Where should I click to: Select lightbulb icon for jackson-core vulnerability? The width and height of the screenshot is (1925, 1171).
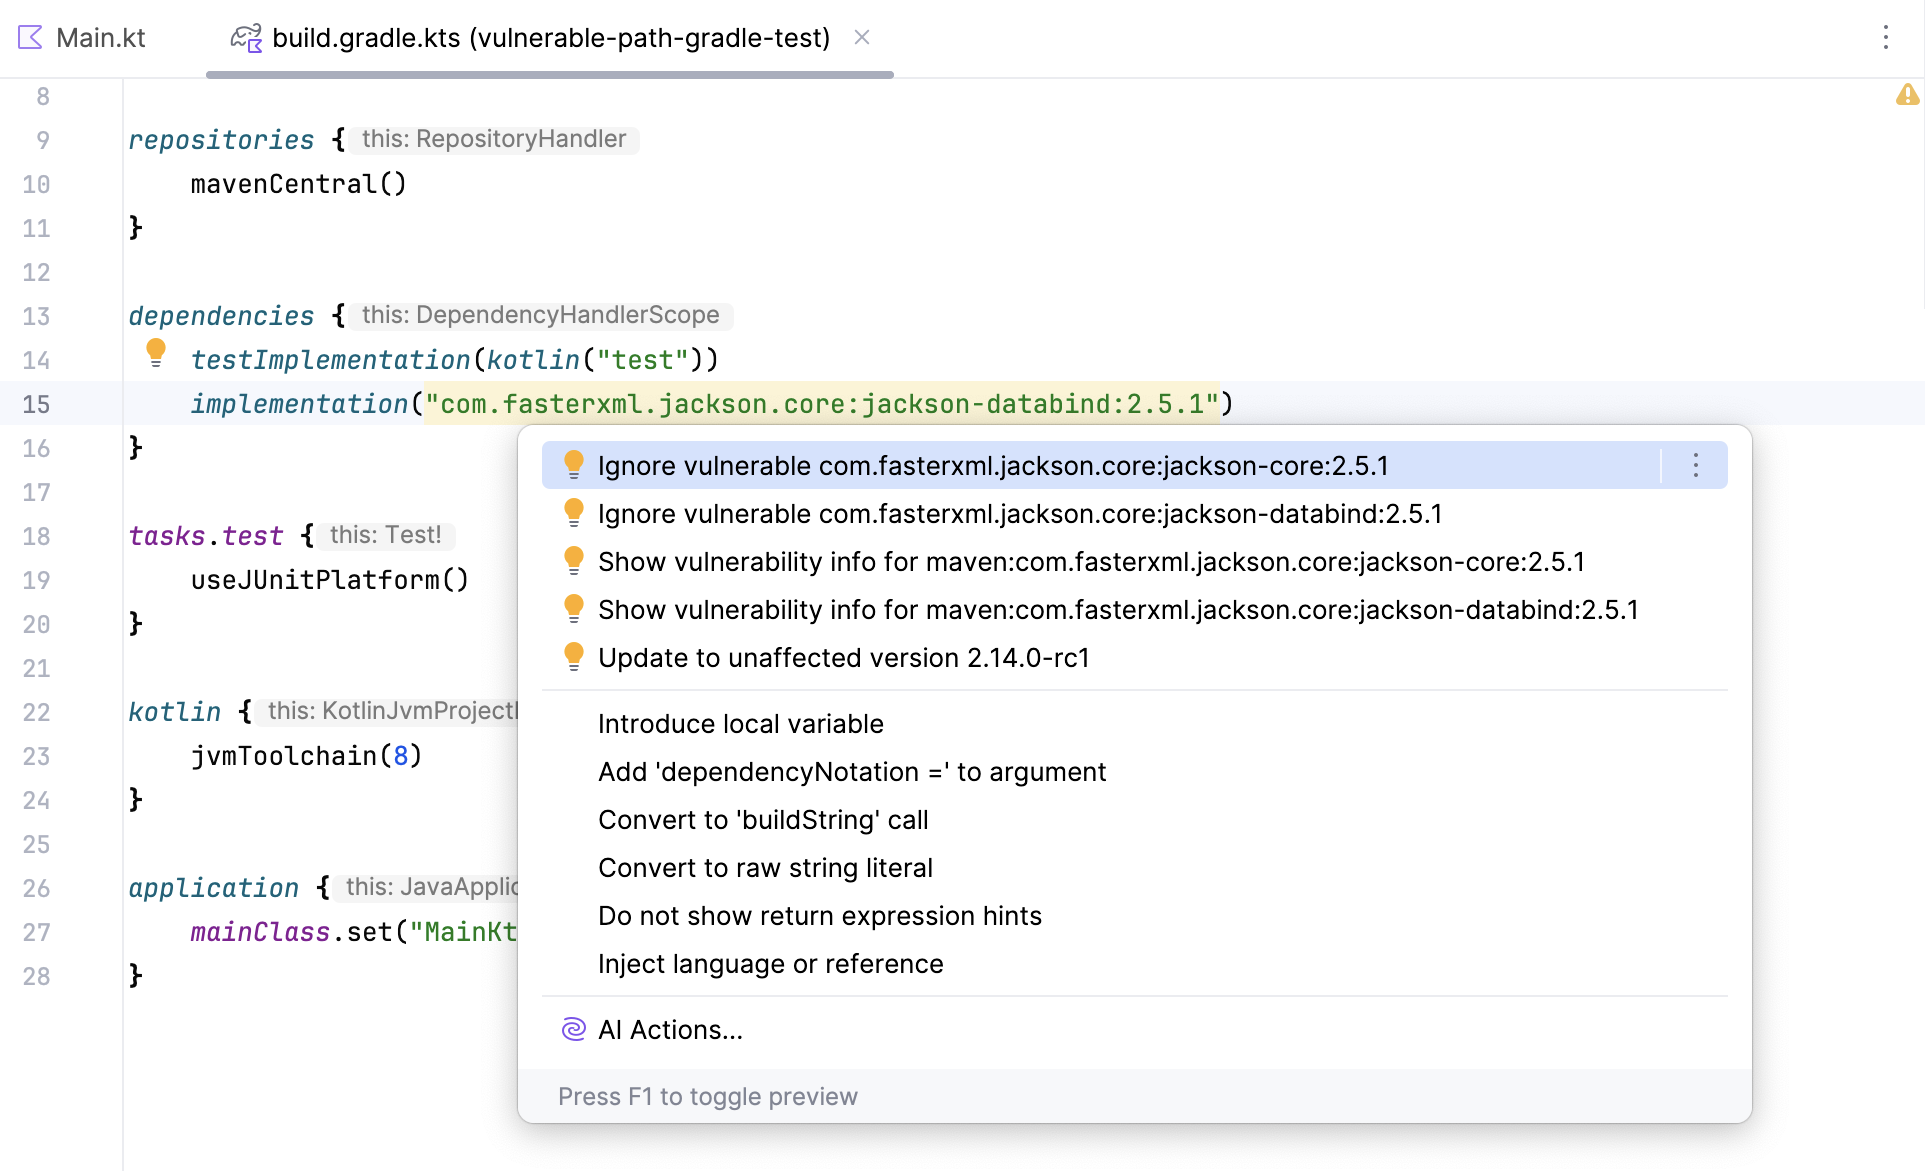[571, 466]
